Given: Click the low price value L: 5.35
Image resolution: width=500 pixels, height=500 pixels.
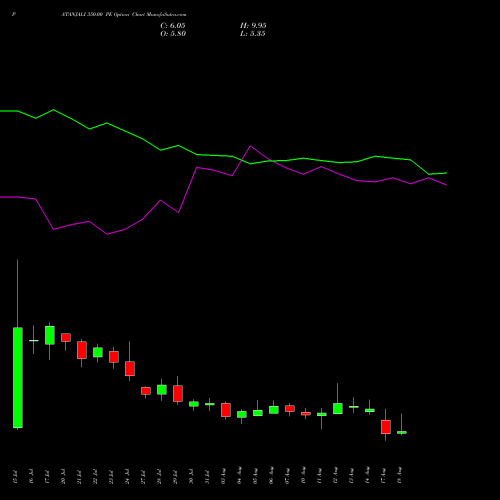Looking at the screenshot, I should click(253, 34).
